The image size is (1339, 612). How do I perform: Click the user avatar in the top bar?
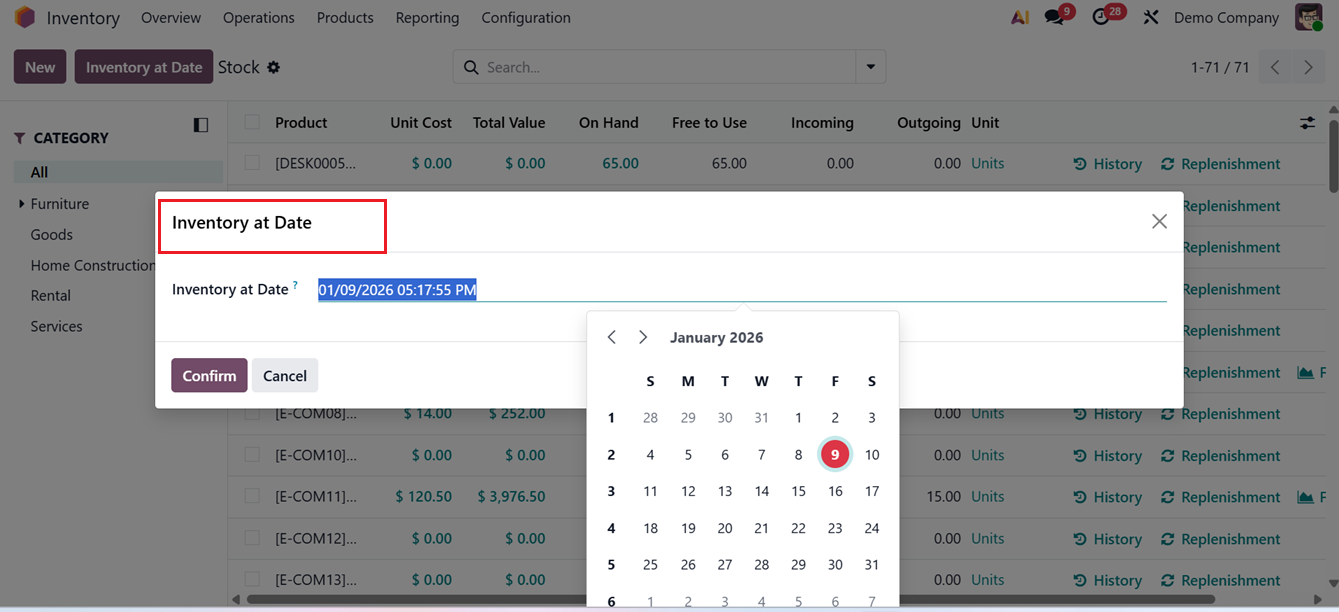pos(1308,16)
